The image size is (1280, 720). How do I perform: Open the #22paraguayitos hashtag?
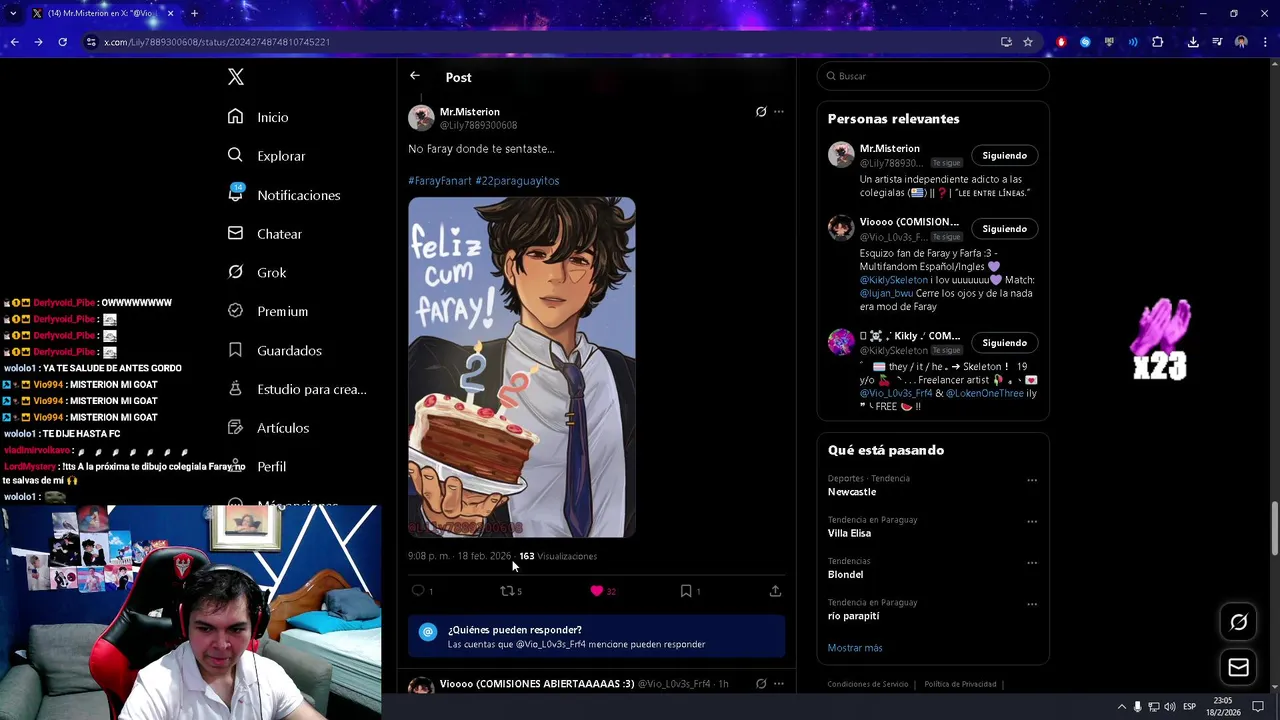pyautogui.click(x=517, y=181)
